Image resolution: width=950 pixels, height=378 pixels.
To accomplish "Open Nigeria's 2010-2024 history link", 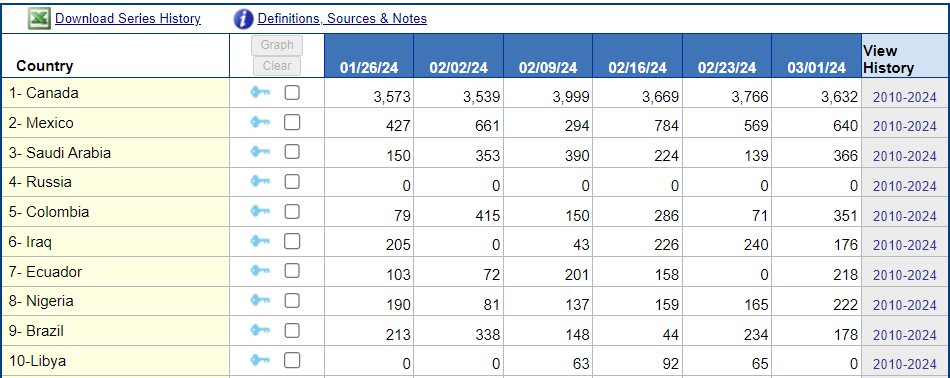I will click(905, 305).
